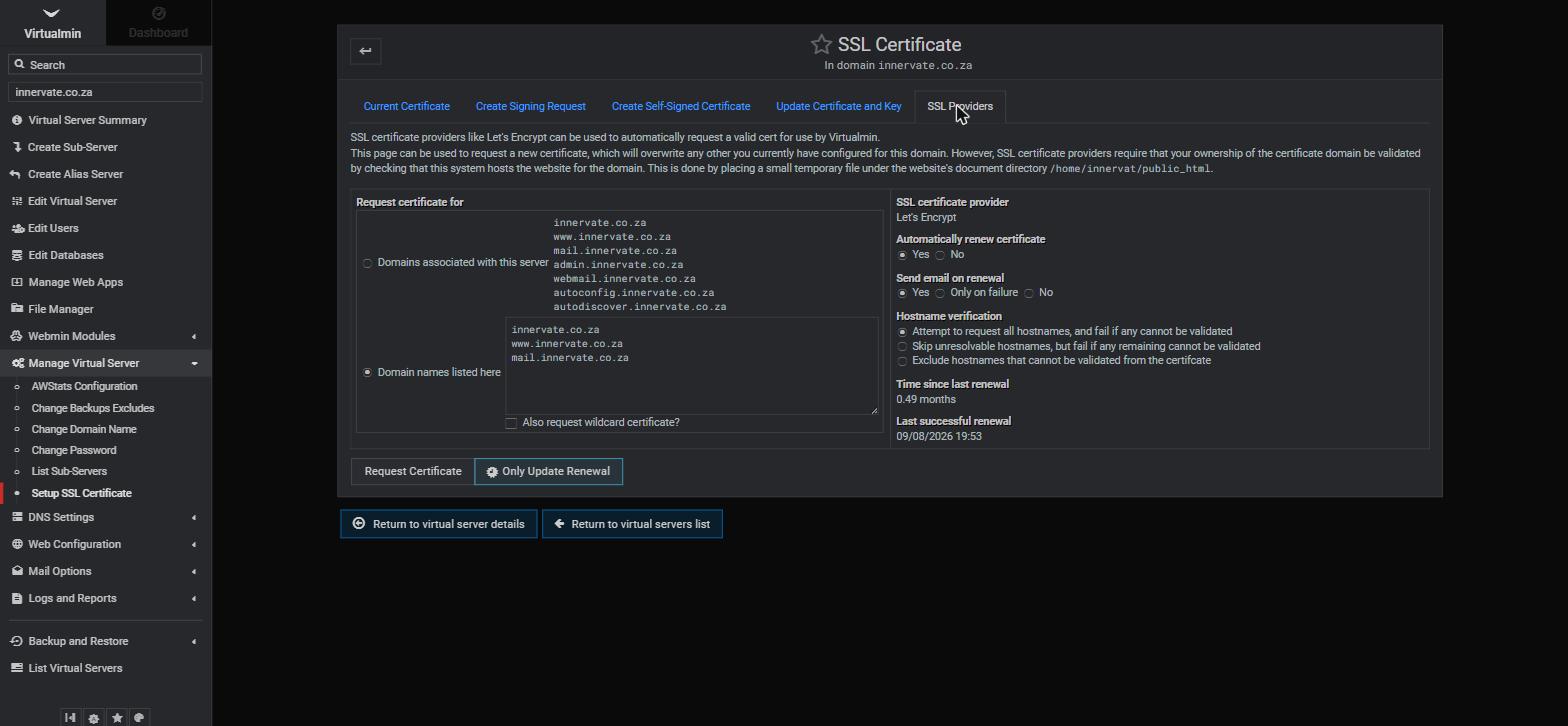This screenshot has width=1568, height=726.
Task: Expand the Webmin Modules menu
Action: click(x=105, y=336)
